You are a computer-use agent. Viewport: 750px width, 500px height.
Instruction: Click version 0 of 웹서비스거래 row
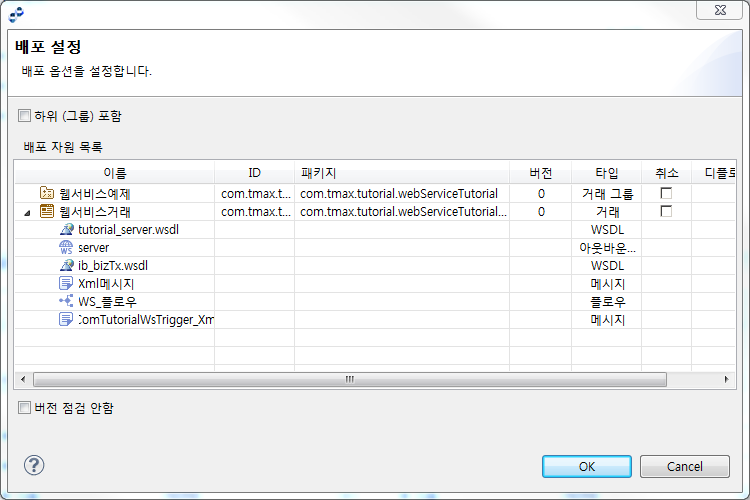click(x=541, y=211)
